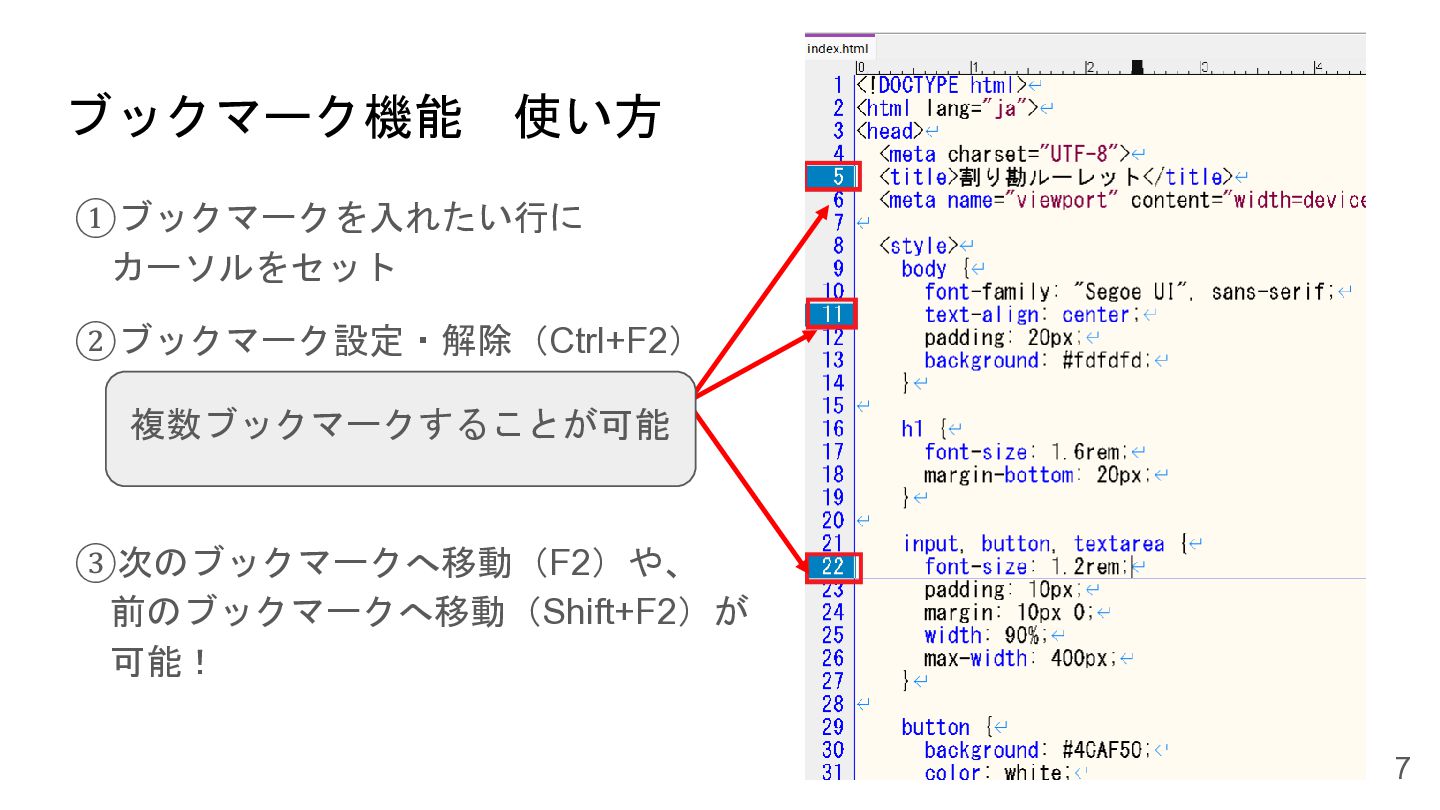This screenshot has width=1440, height=810.
Task: Click the meta charset="UTF-8" line
Action: click(1011, 154)
